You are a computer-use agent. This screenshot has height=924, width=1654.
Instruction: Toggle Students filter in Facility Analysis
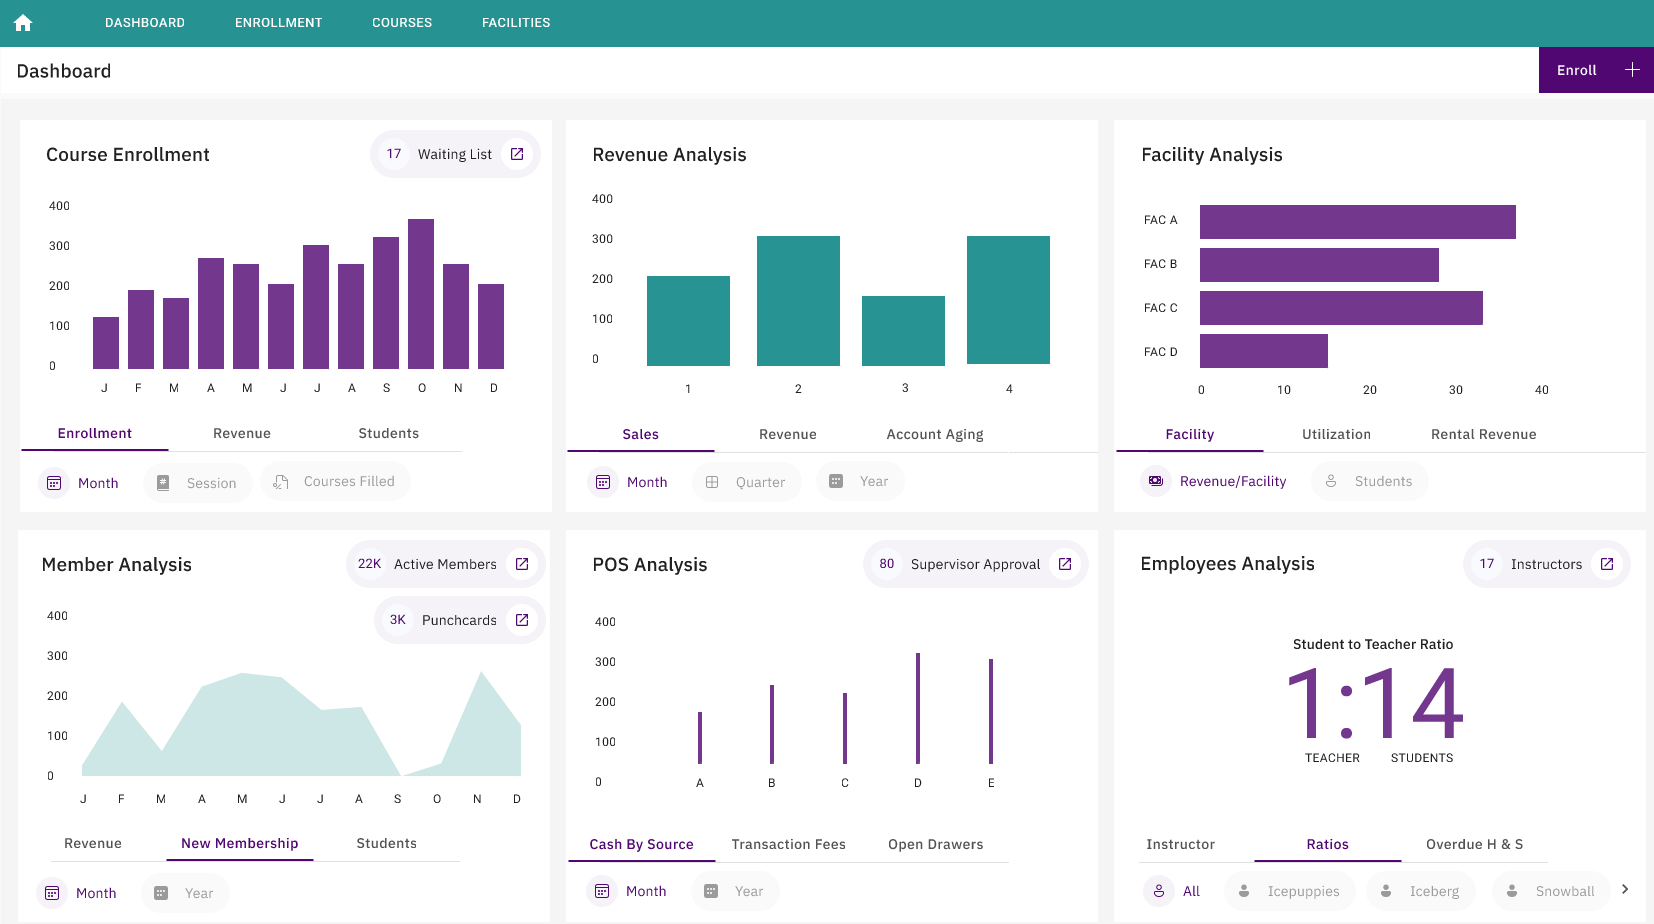point(1369,481)
